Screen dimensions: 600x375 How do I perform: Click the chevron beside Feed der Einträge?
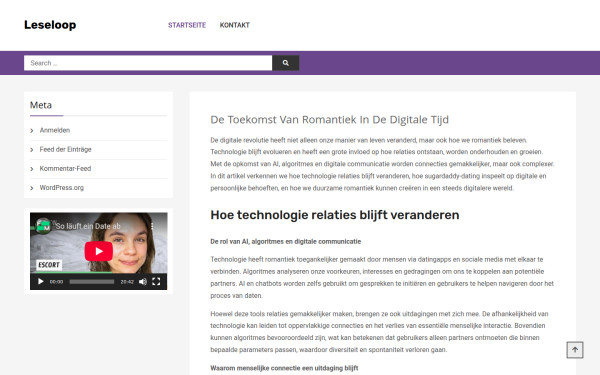click(32, 150)
